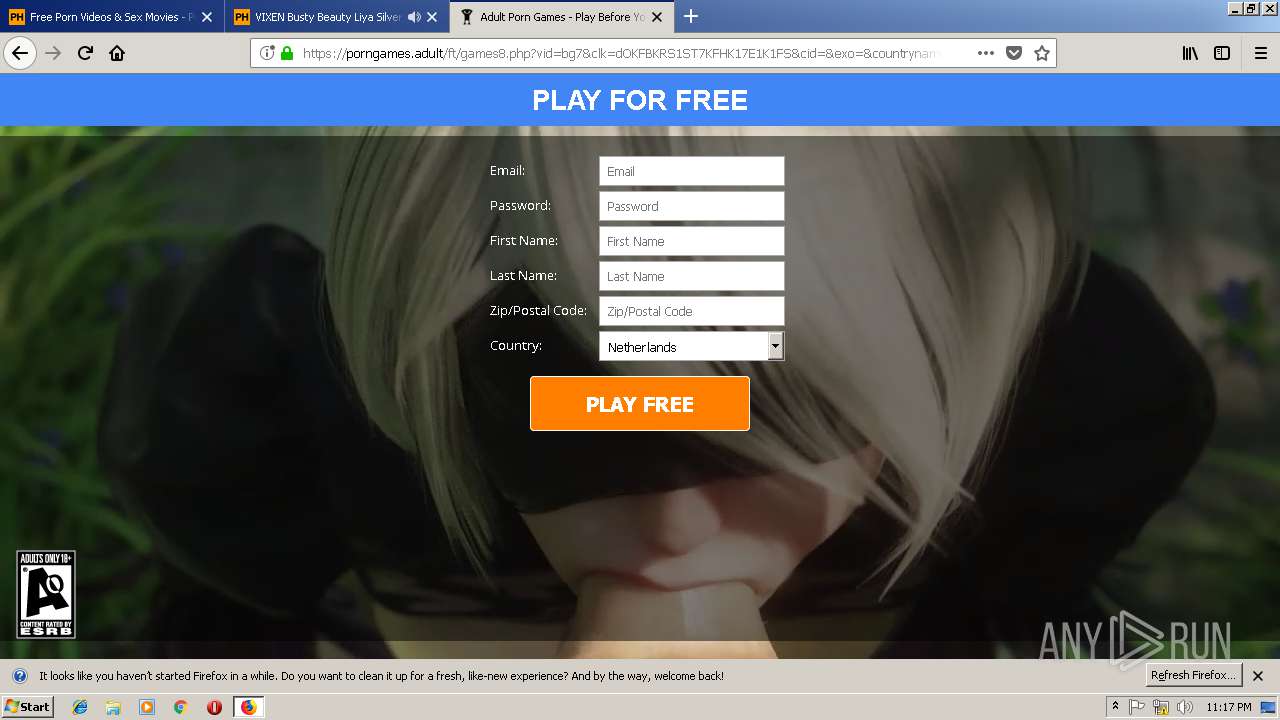
Task: Select the active Adult Games tab
Action: tap(562, 17)
